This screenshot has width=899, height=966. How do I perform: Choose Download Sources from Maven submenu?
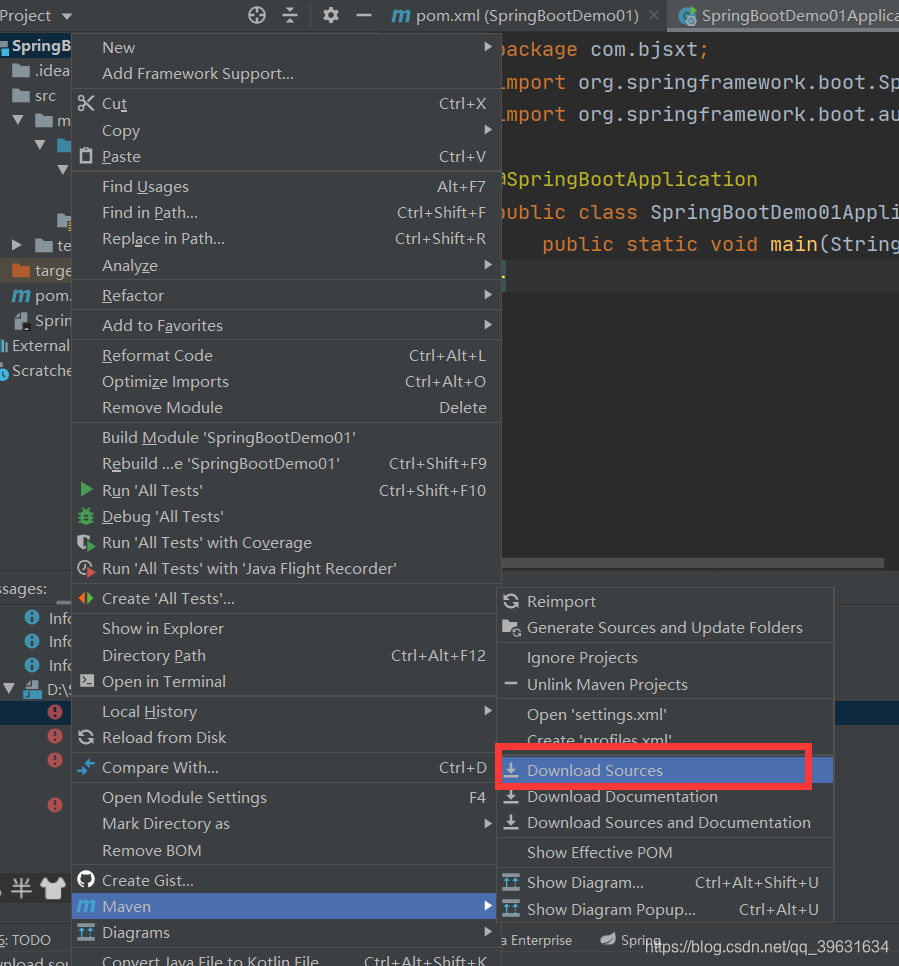coord(665,770)
